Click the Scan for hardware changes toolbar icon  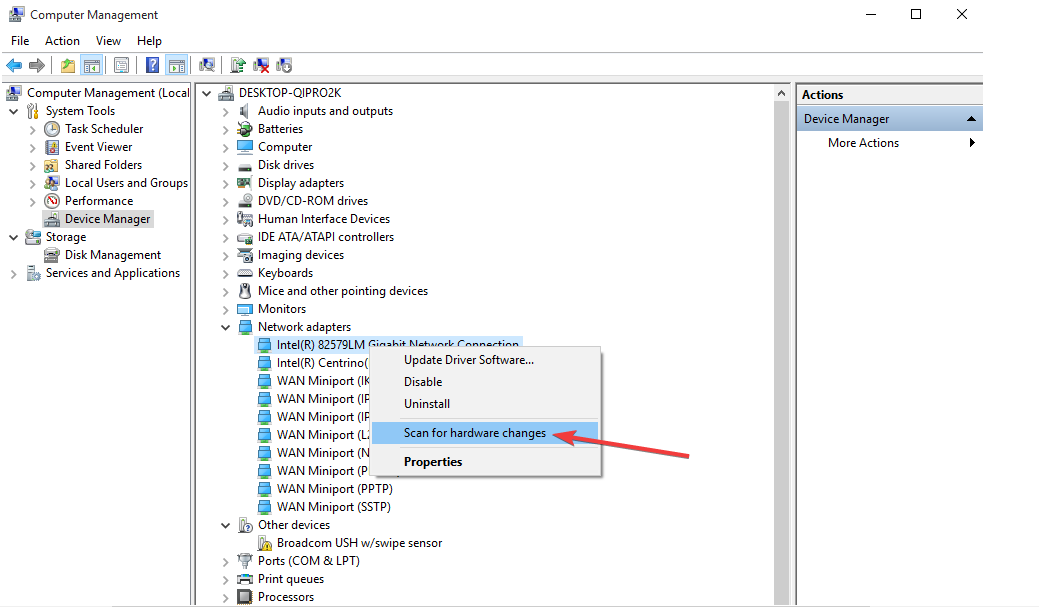click(207, 66)
